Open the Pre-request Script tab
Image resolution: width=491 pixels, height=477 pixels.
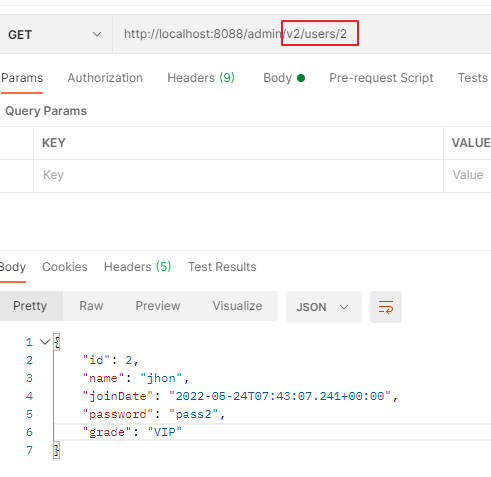[x=381, y=78]
